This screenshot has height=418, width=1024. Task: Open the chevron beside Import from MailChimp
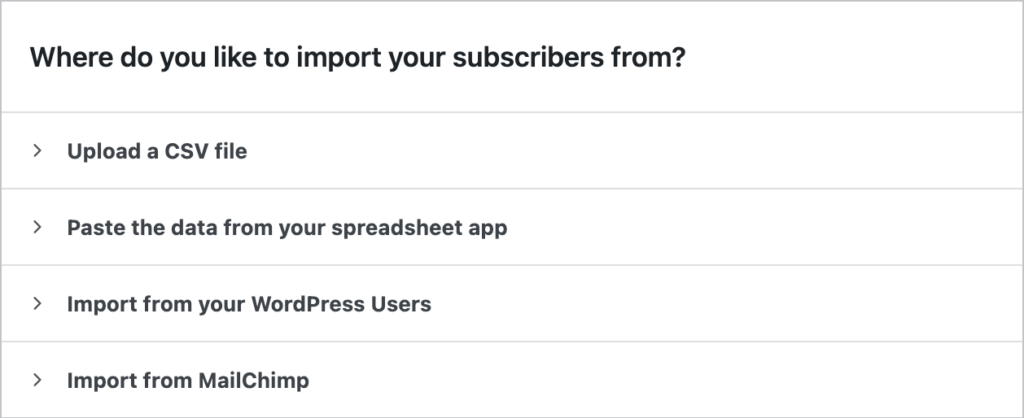click(x=37, y=380)
